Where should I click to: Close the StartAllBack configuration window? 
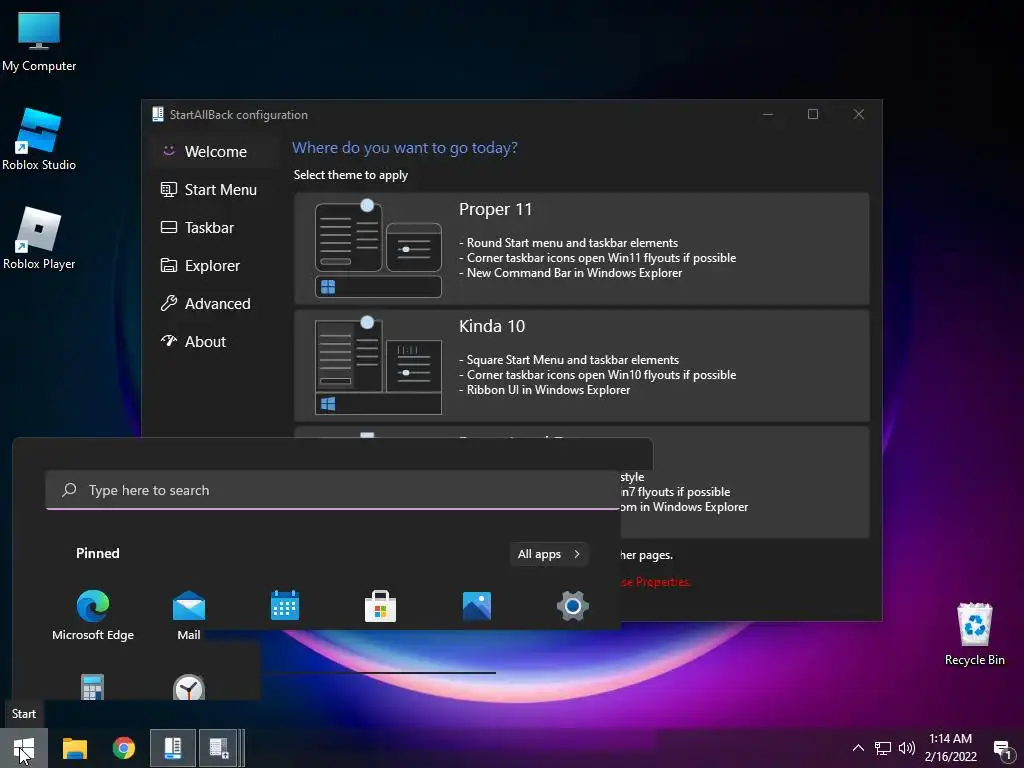point(859,114)
